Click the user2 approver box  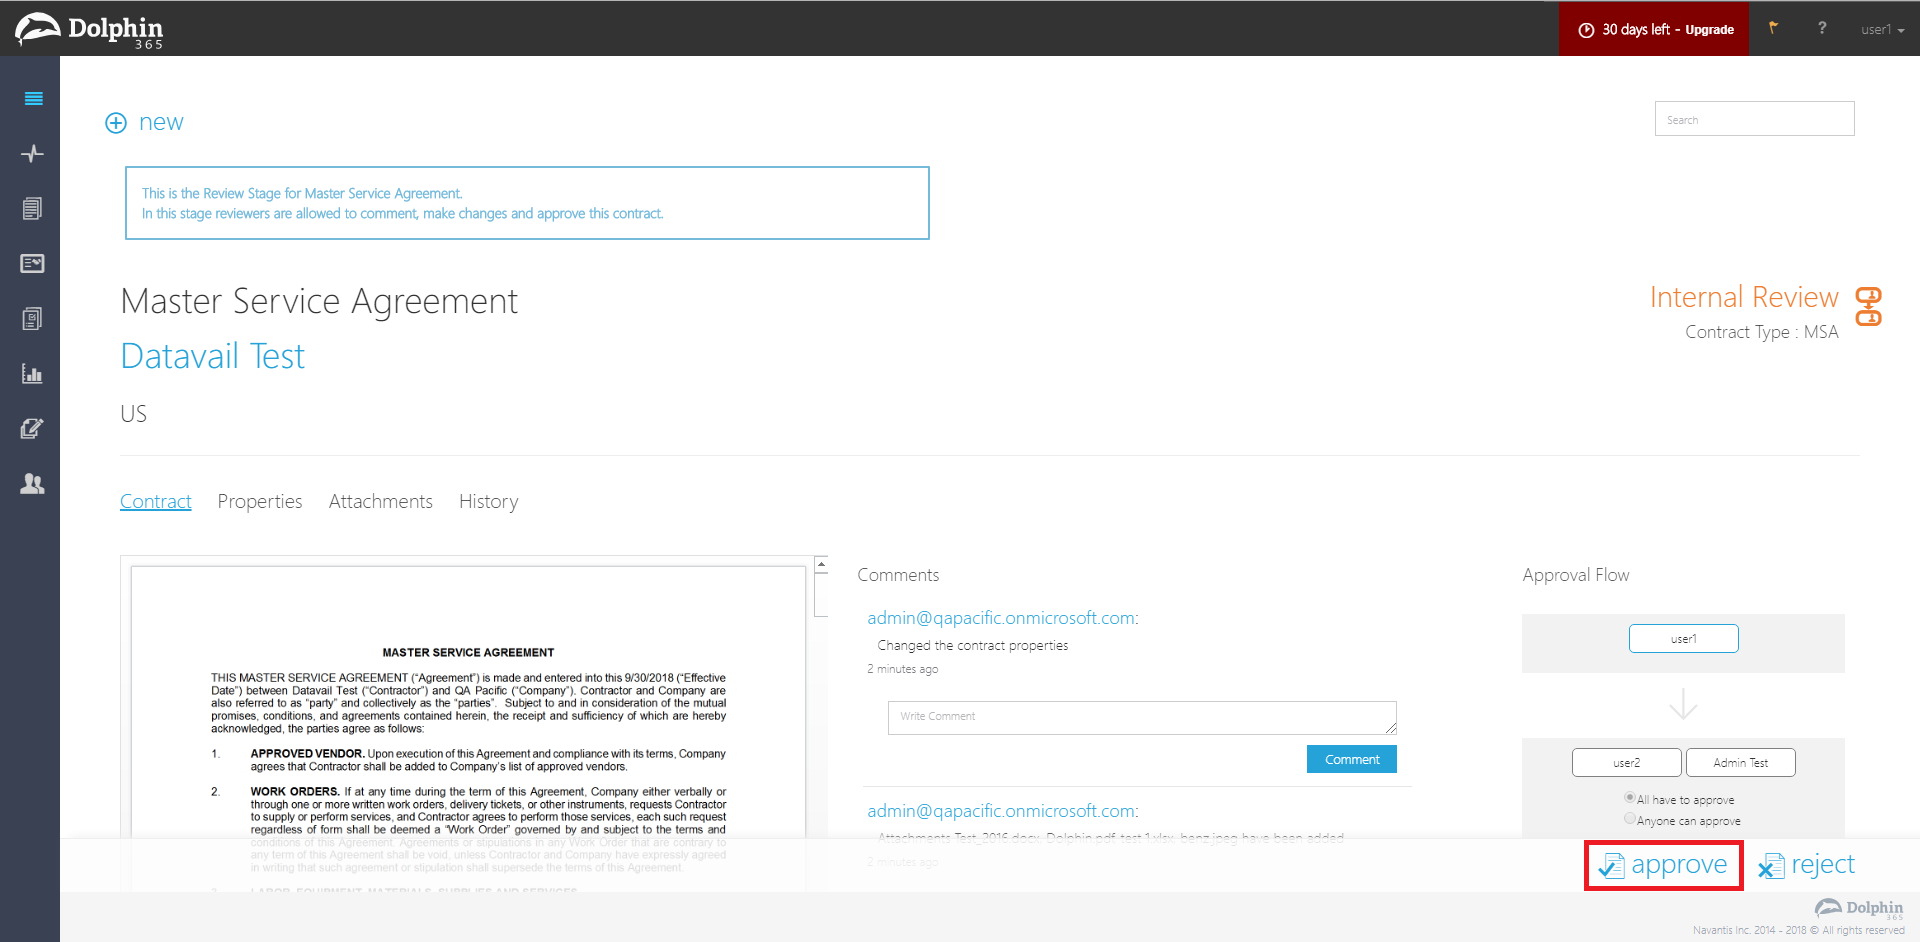tap(1627, 762)
